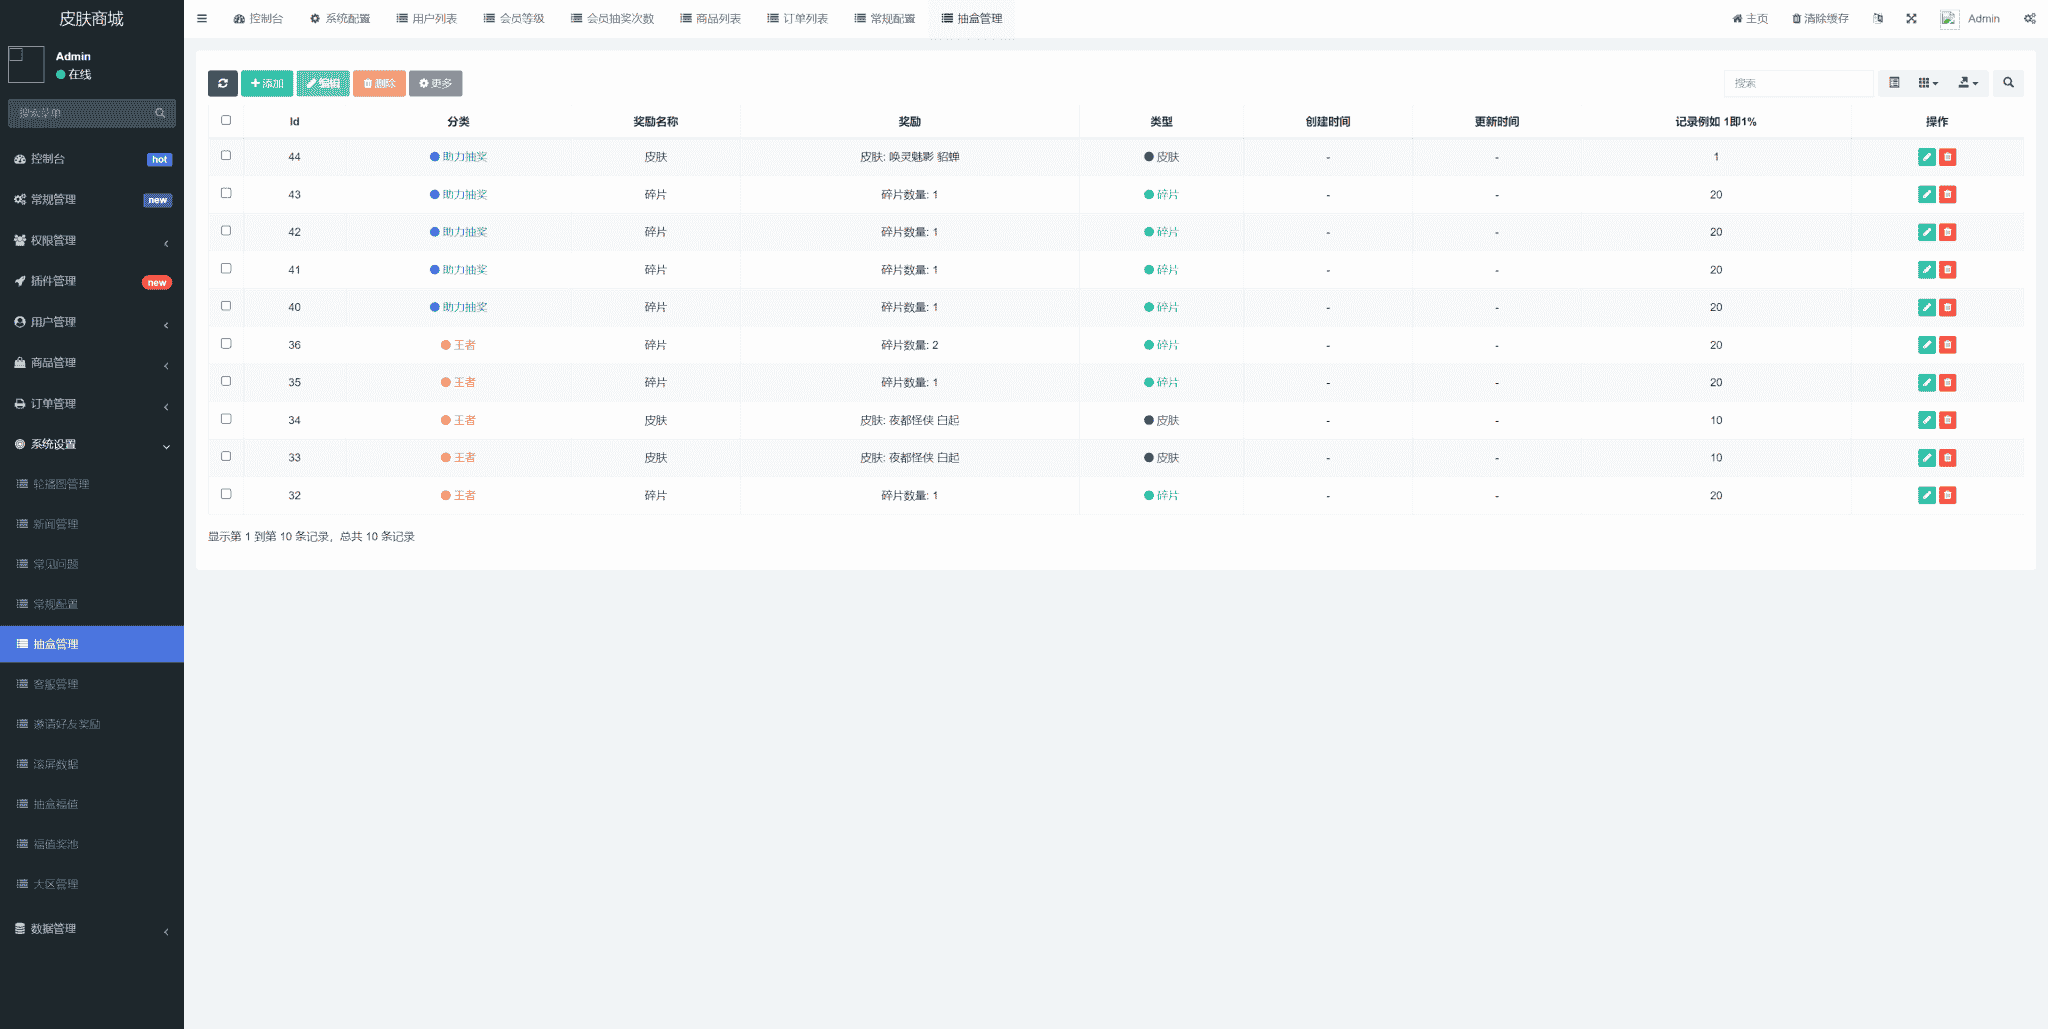Click the 清除缓存 link in header
This screenshot has height=1029, width=2048.
click(1820, 18)
